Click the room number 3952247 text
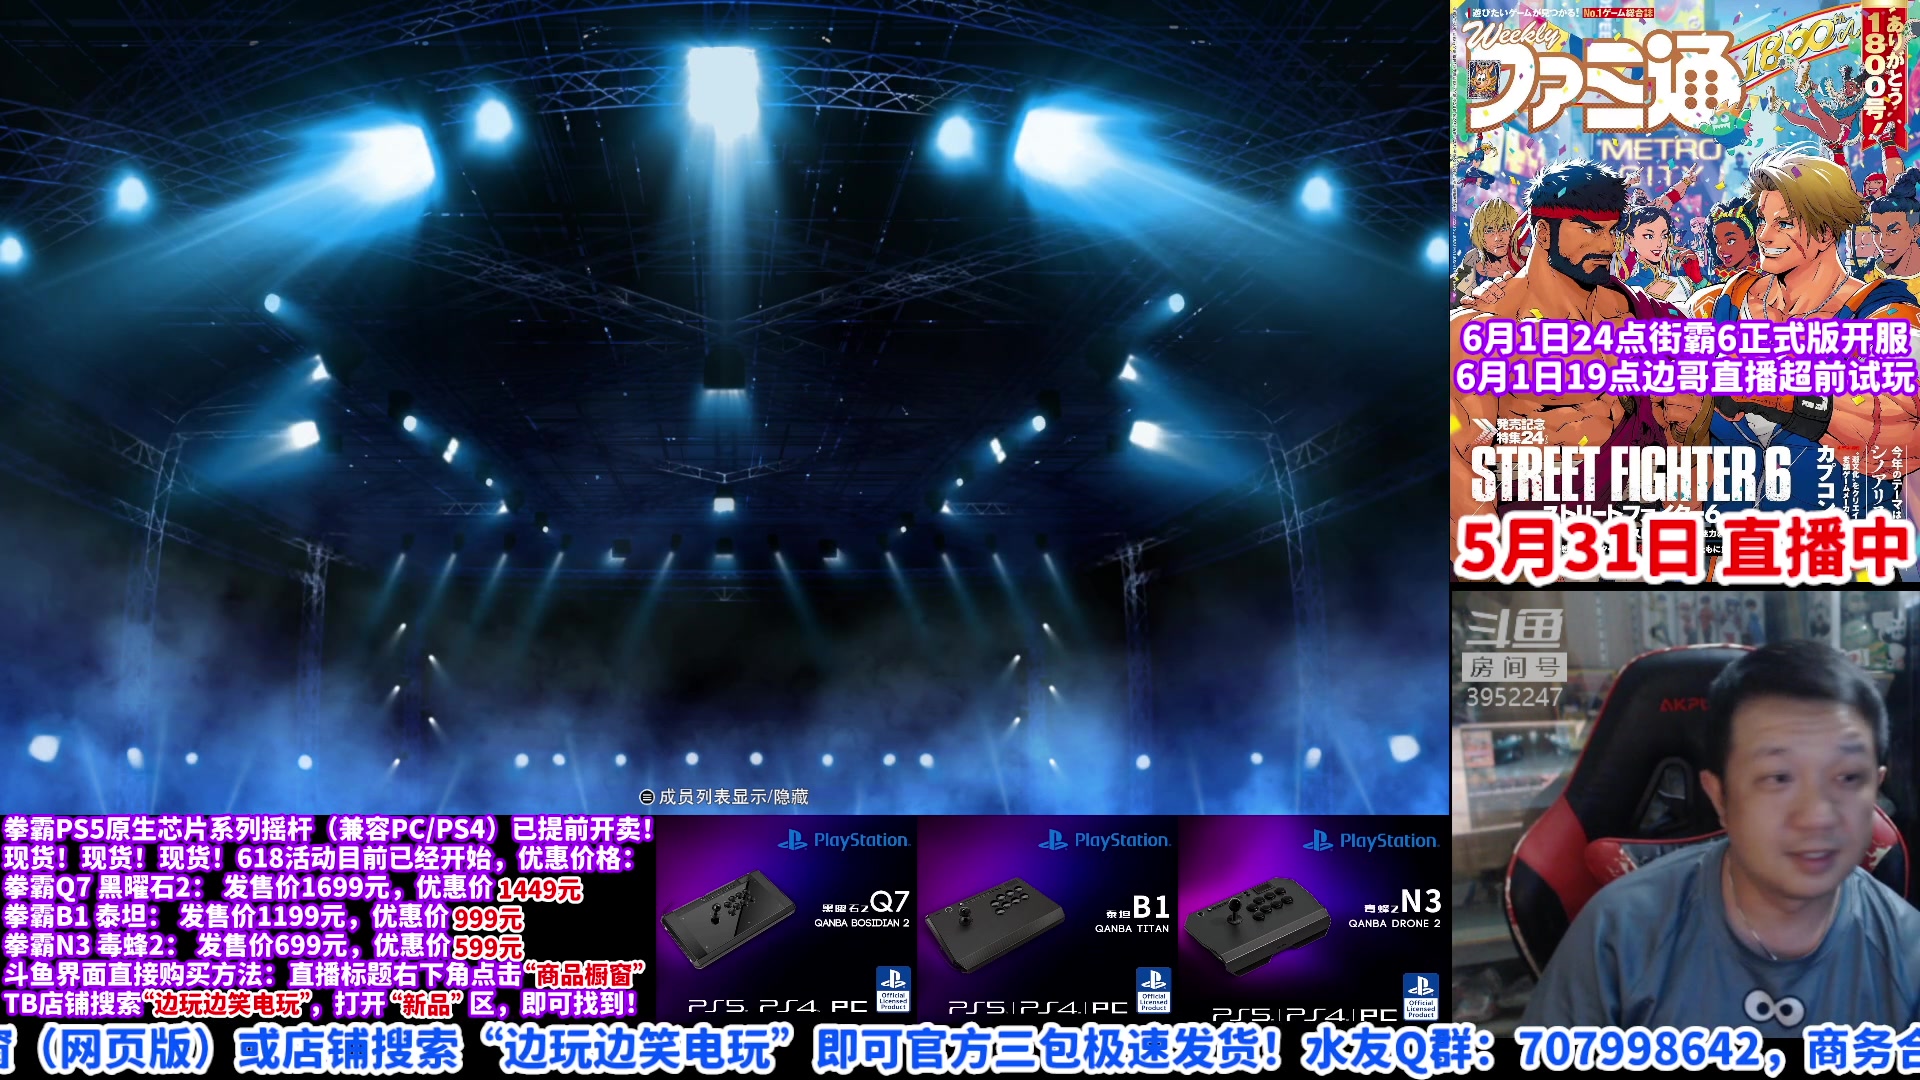Screen dimensions: 1920x1080 [1514, 697]
